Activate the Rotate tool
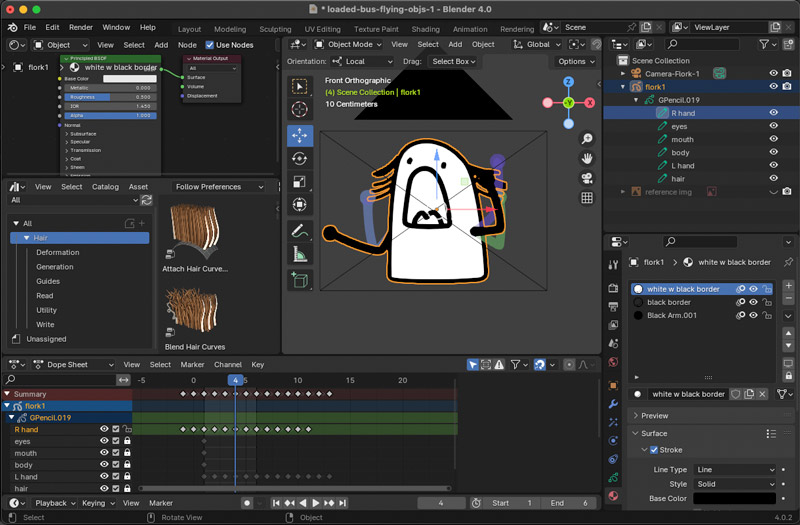Image resolution: width=800 pixels, height=525 pixels. click(x=299, y=159)
